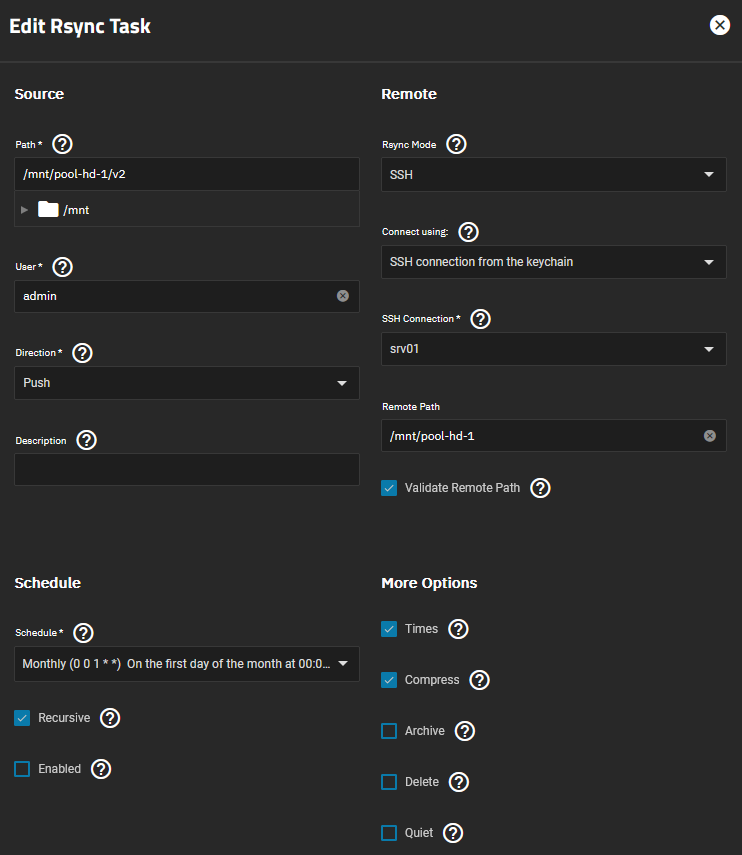The width and height of the screenshot is (742, 855).
Task: Clear the Remote Path field
Action: coord(709,436)
